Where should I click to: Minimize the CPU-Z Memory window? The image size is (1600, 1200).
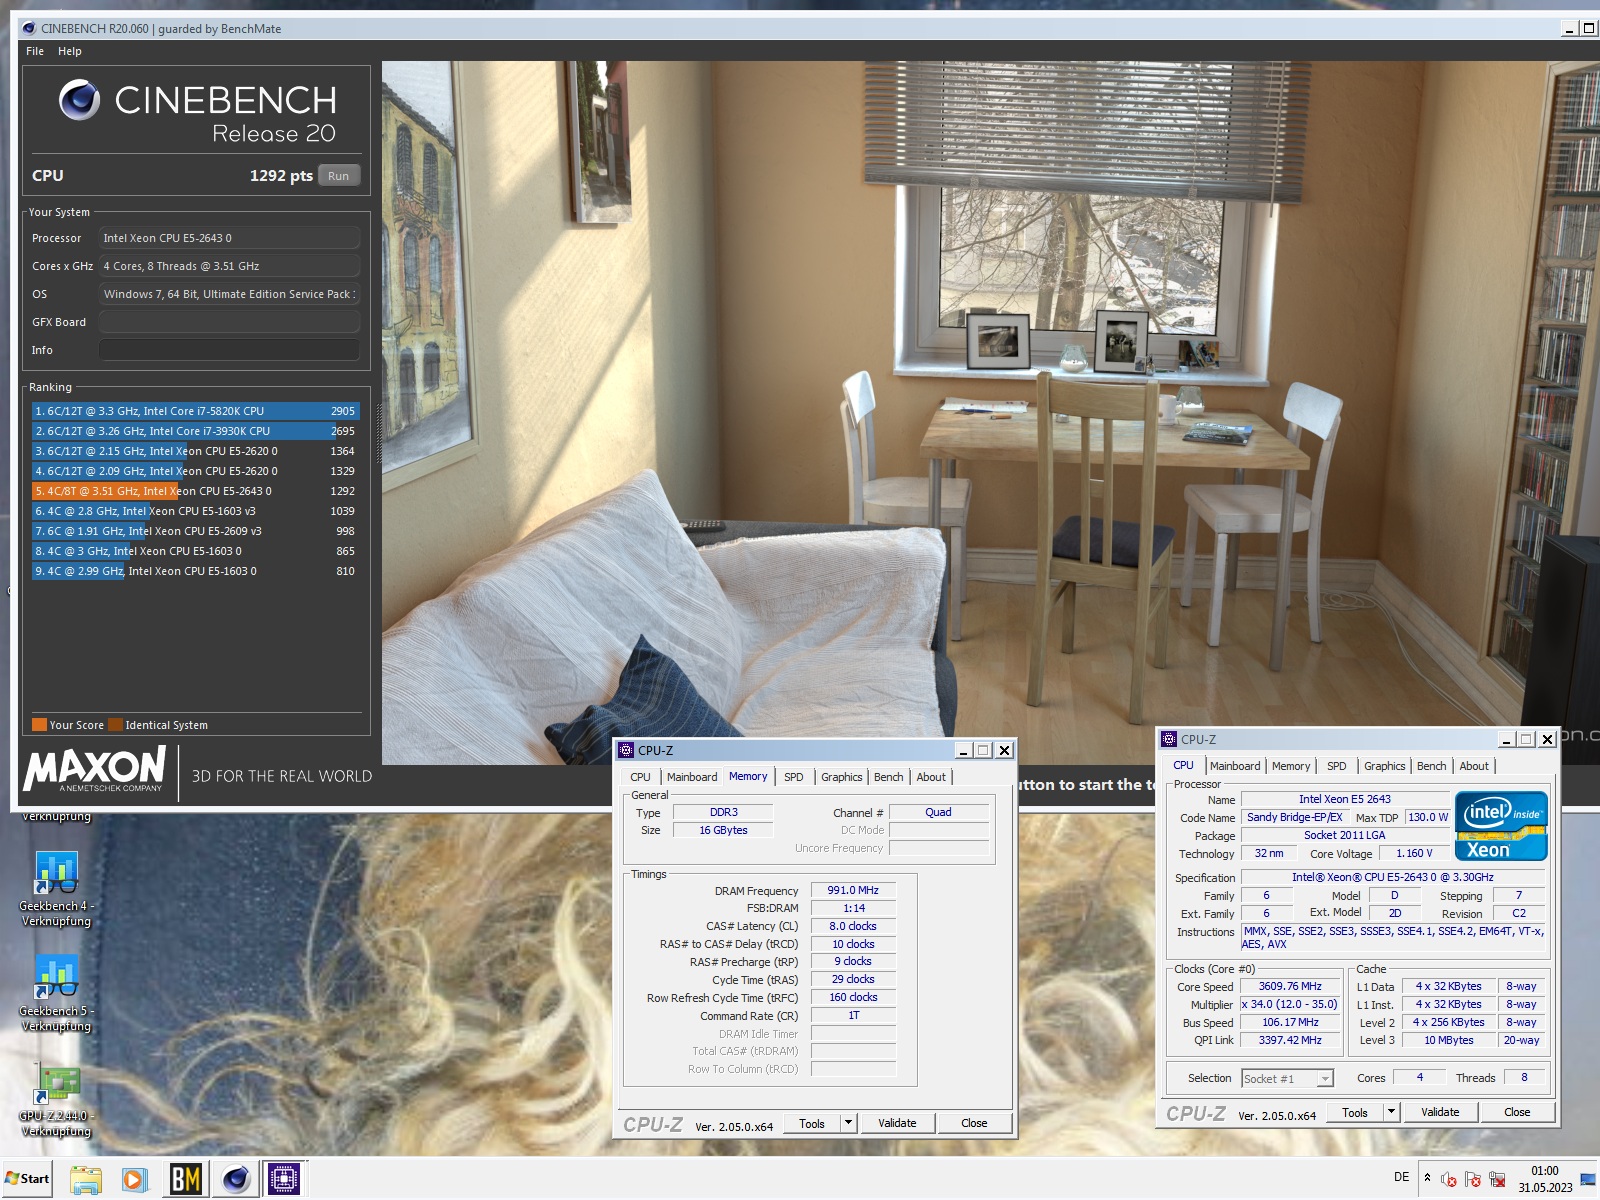tap(963, 751)
